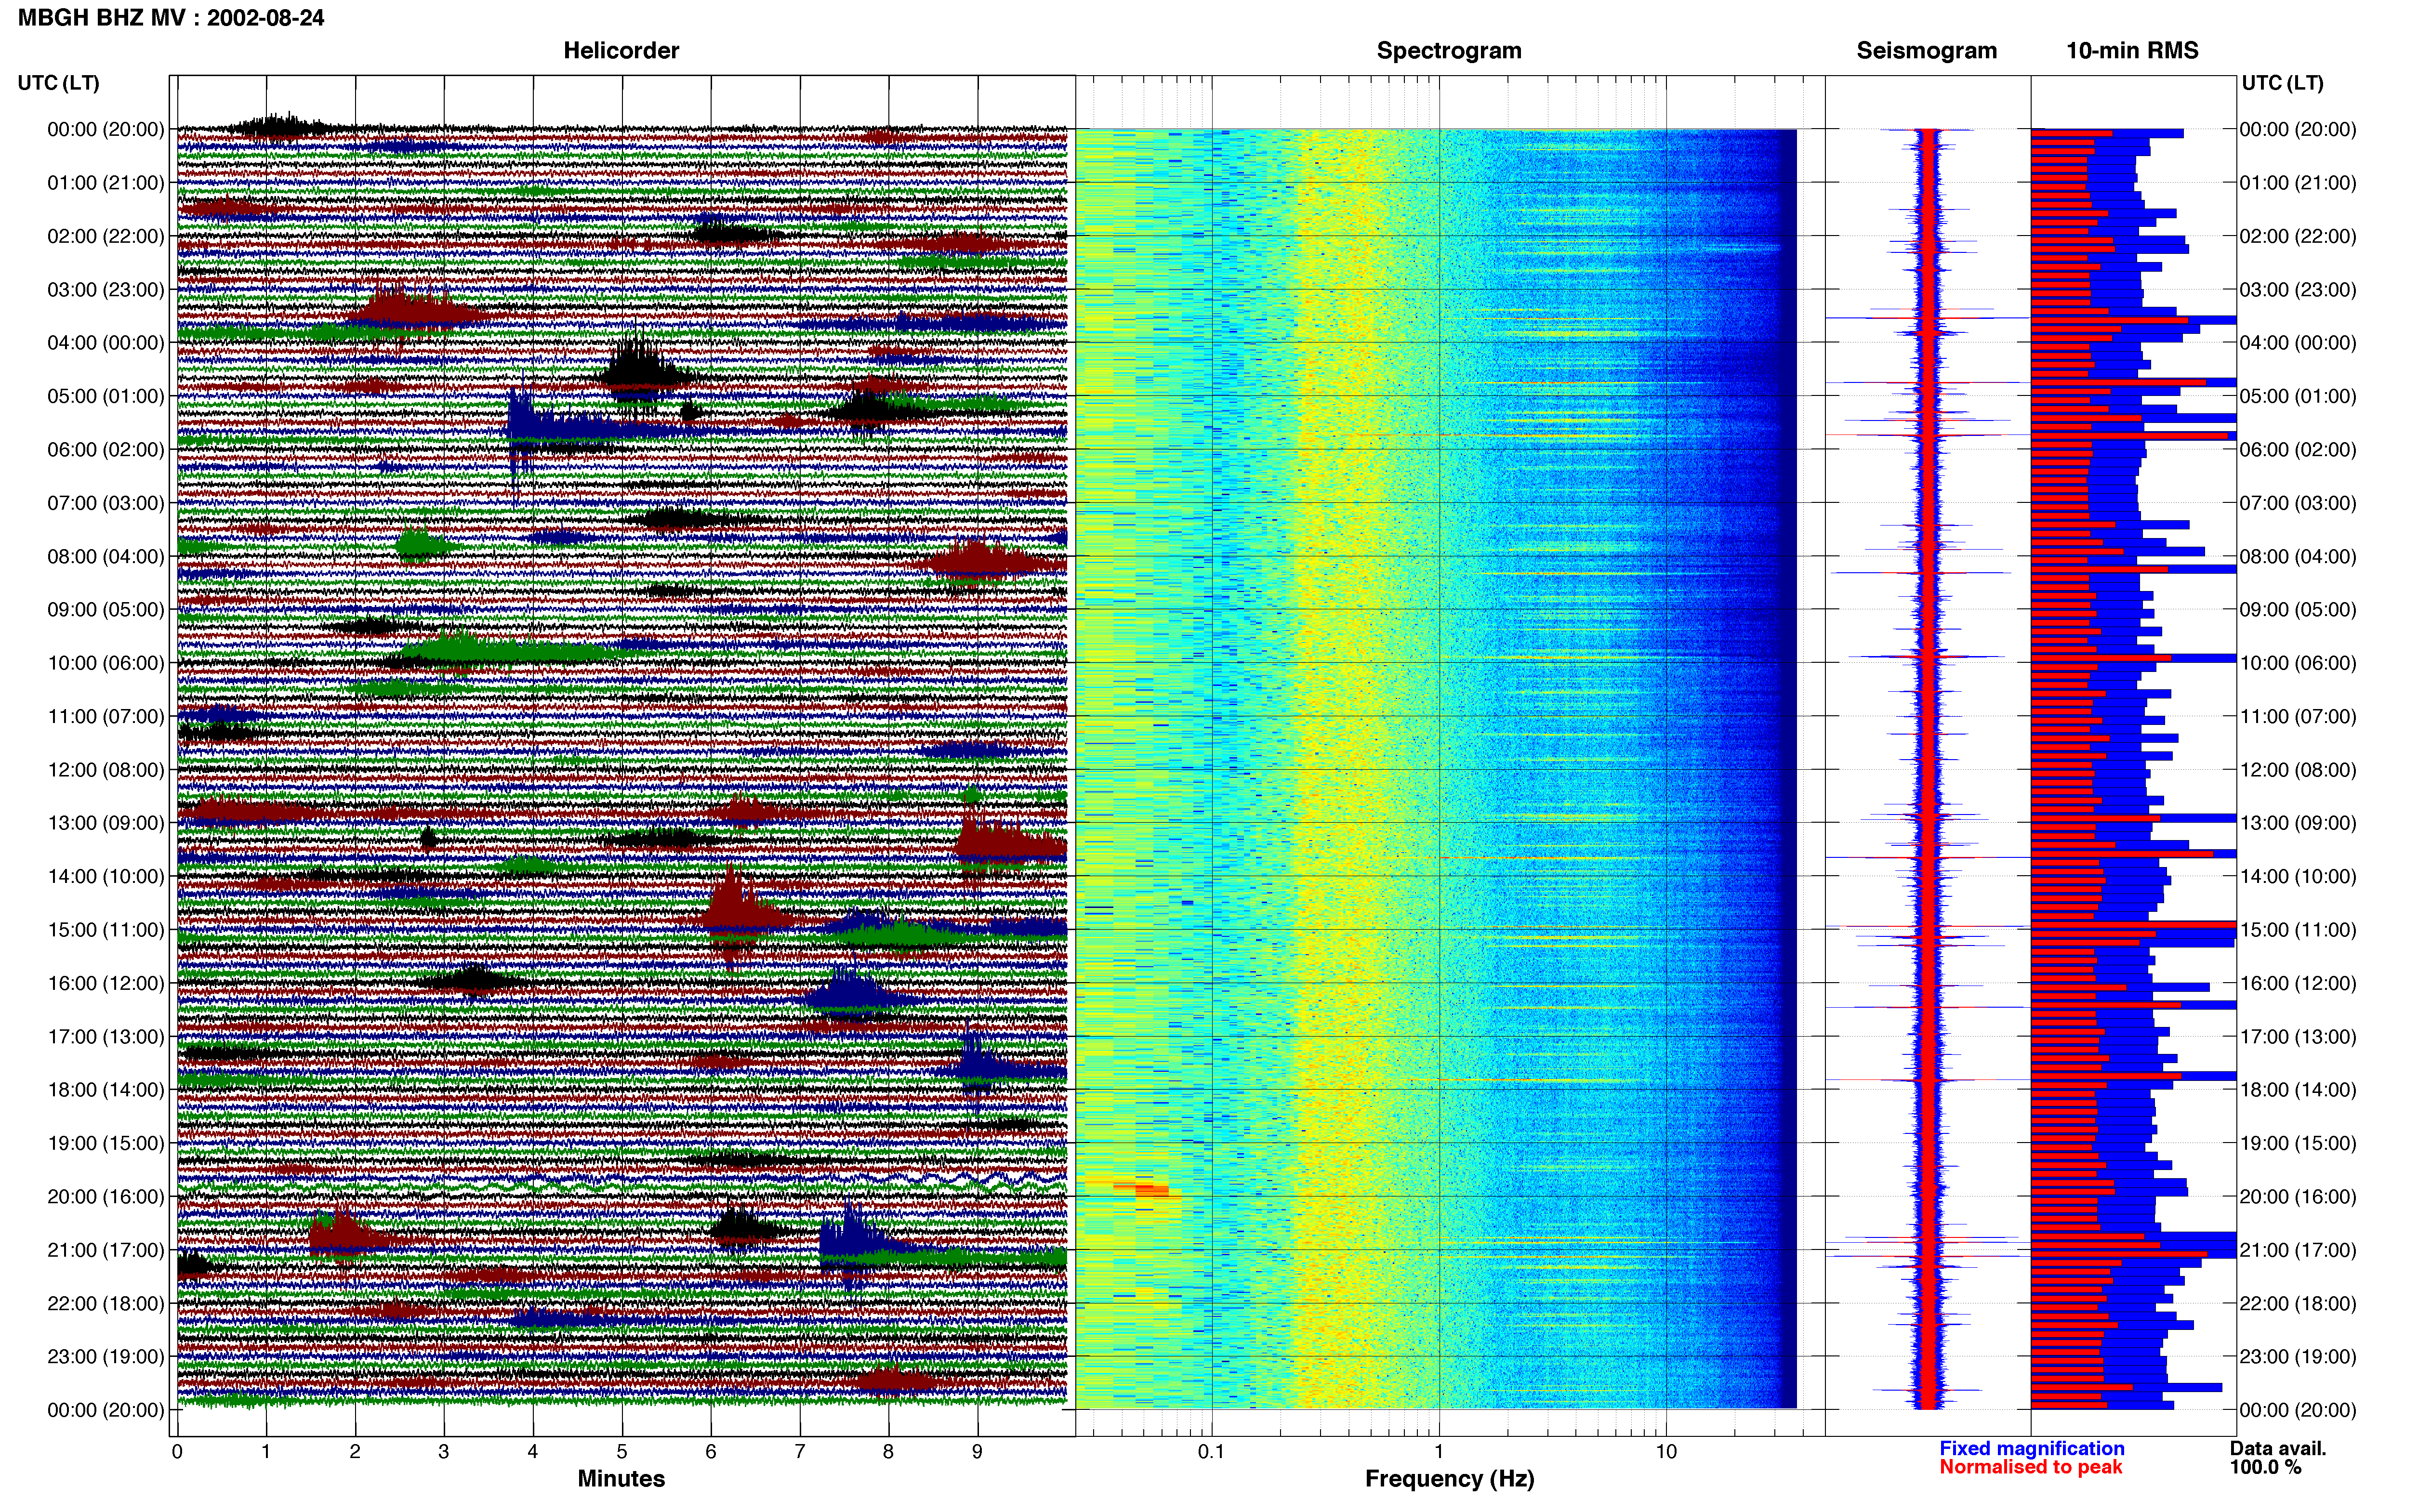Click the title 'MBGH BHZ MV : 2002-08-24'

171,18
